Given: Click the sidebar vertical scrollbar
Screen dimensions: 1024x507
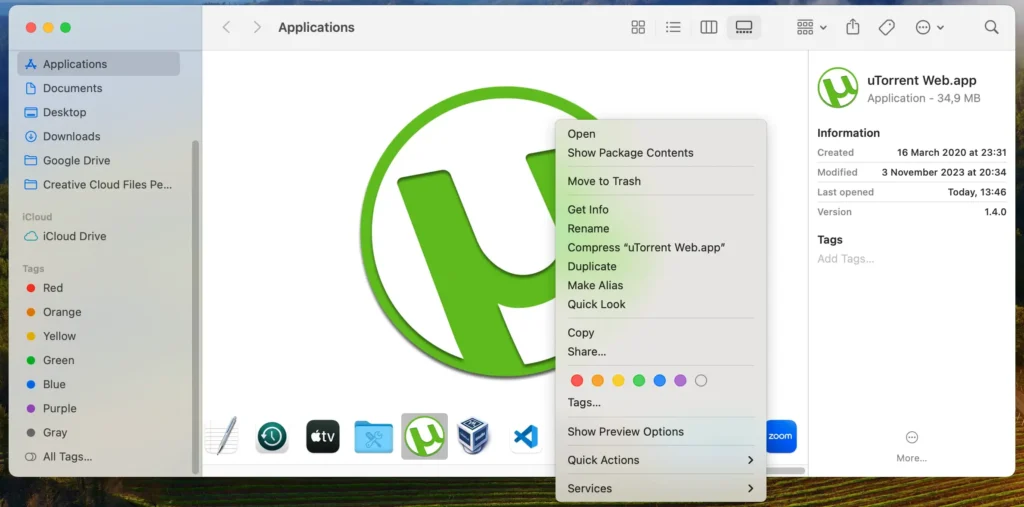Looking at the screenshot, I should [x=195, y=307].
